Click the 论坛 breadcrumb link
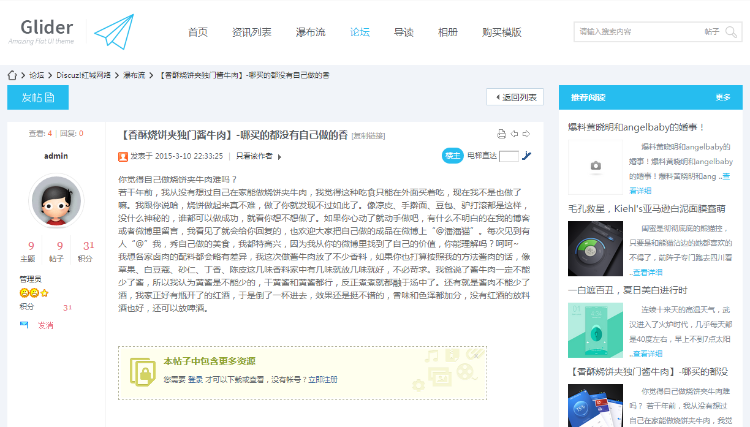This screenshot has width=750, height=427. click(x=36, y=75)
